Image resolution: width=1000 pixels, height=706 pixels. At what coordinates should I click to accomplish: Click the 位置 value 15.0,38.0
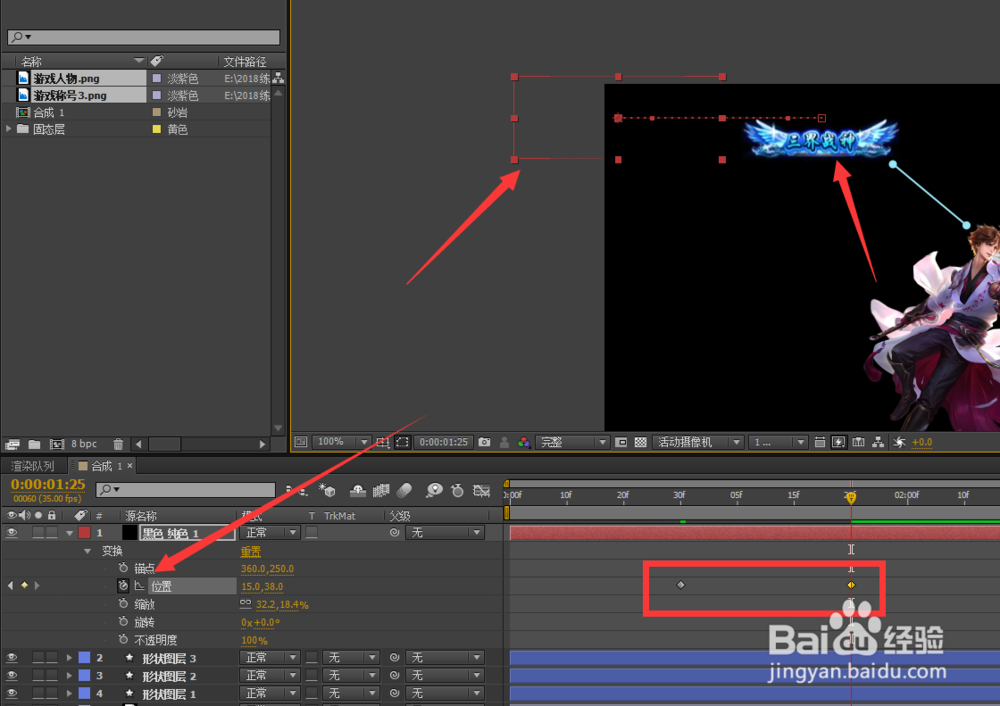click(x=262, y=587)
